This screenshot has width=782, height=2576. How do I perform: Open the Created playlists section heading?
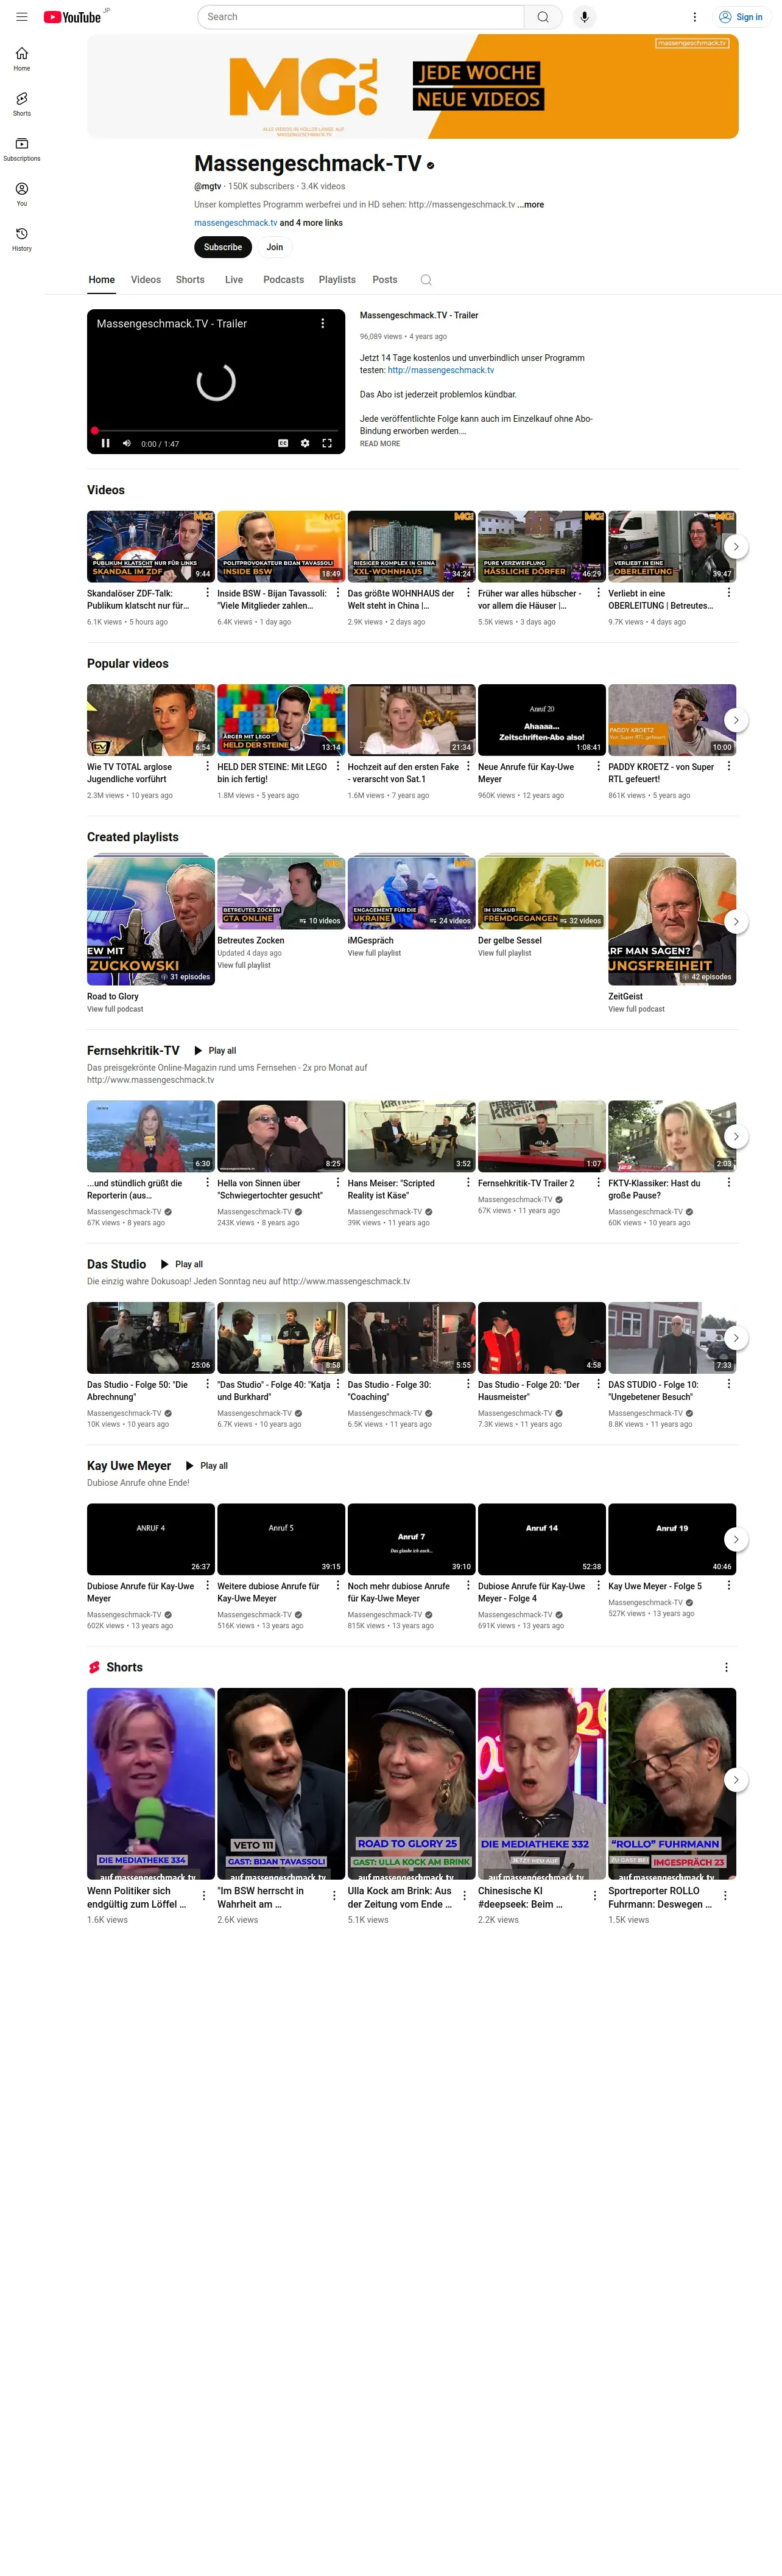tap(133, 838)
